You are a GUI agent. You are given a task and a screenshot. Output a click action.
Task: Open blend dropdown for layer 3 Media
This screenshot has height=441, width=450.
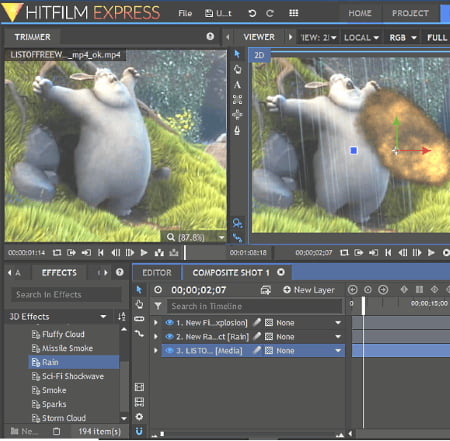pos(338,351)
